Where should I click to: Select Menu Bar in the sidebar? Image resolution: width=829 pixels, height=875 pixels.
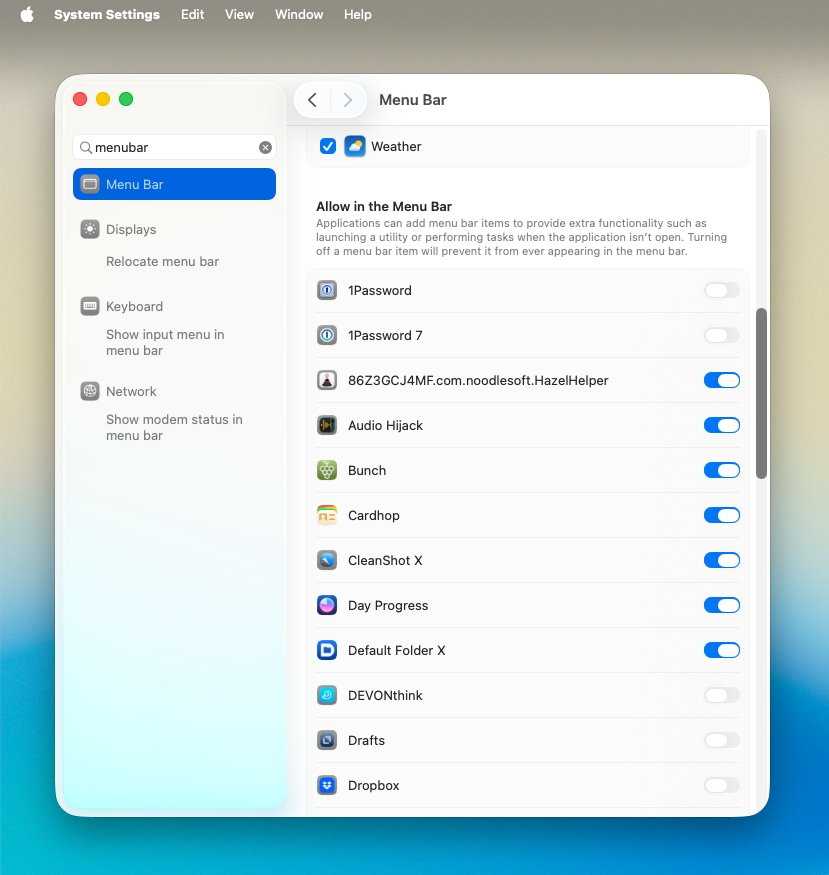[175, 184]
